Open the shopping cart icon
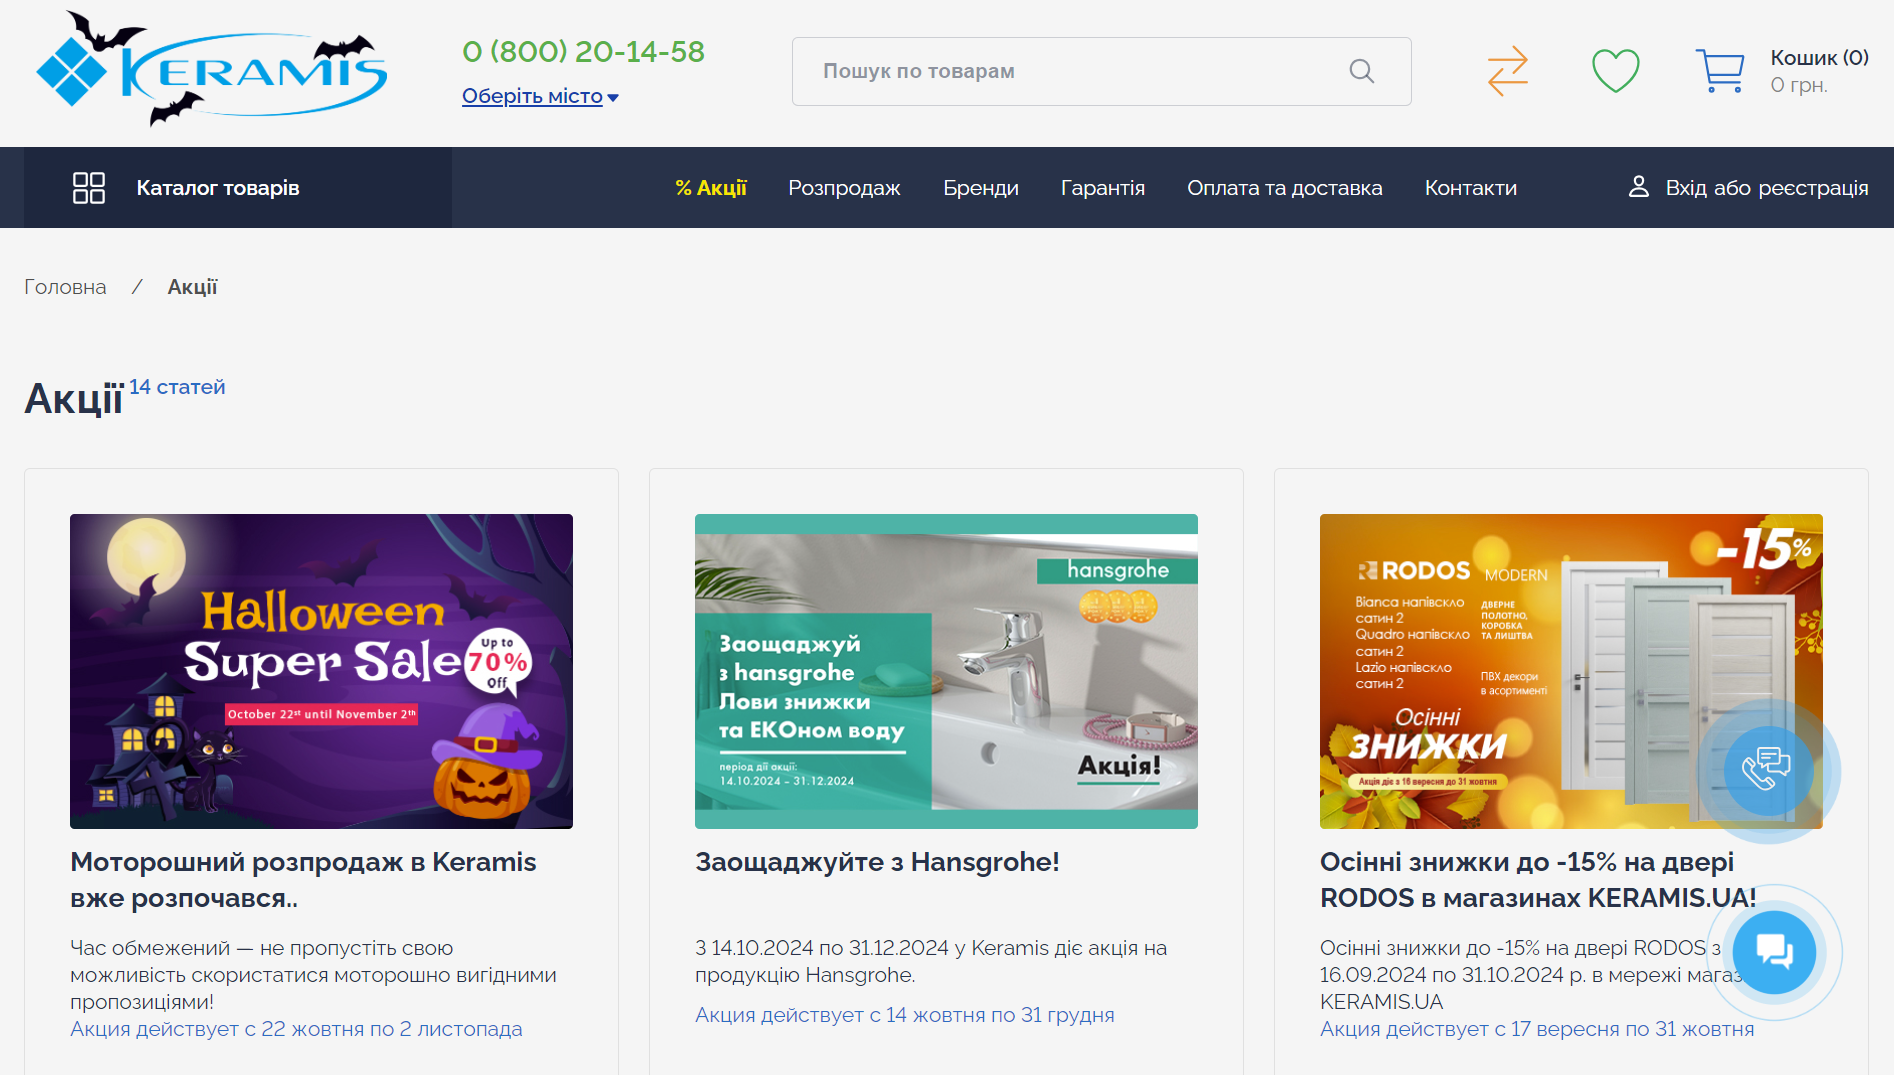Screen dimensions: 1894x1075 tap(1720, 71)
